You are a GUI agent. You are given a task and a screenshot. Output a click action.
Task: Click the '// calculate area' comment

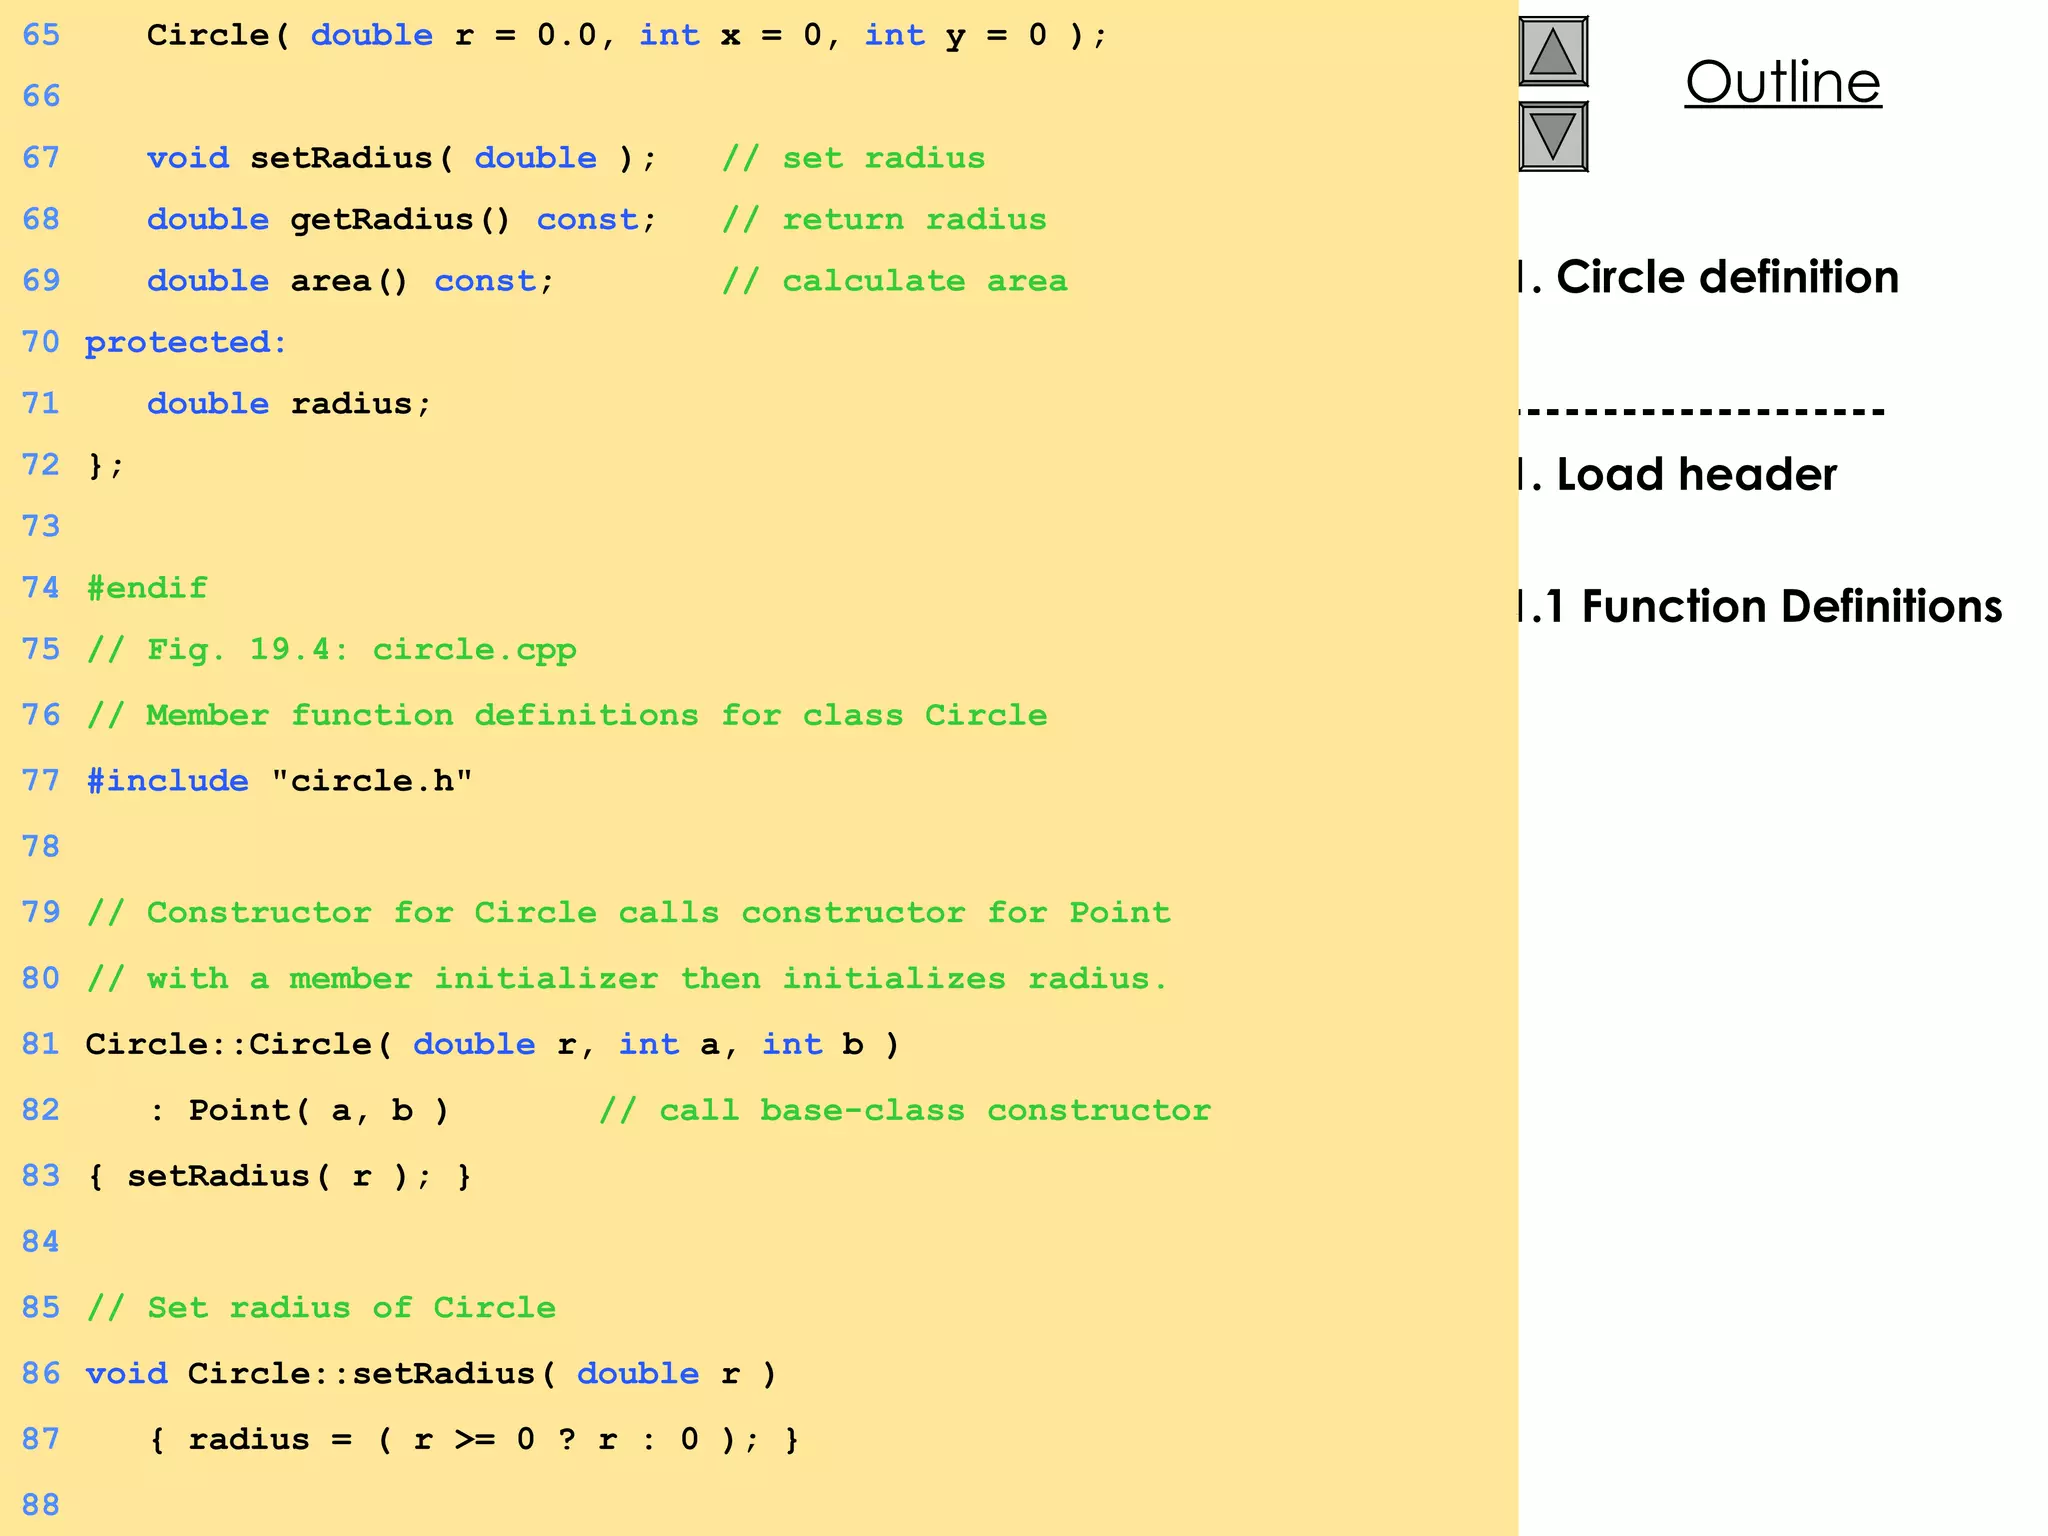894,281
